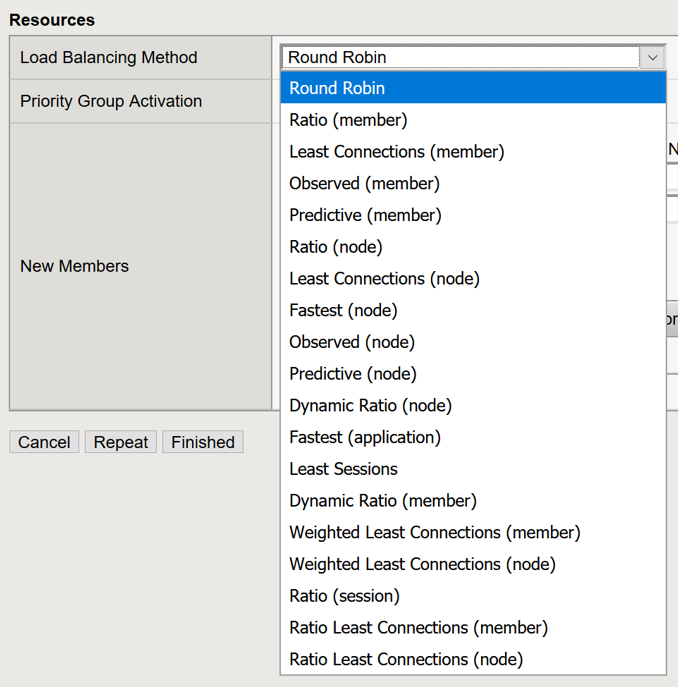Viewport: 678px width, 687px height.
Task: Pick Observed (node) from the list
Action: tap(352, 342)
